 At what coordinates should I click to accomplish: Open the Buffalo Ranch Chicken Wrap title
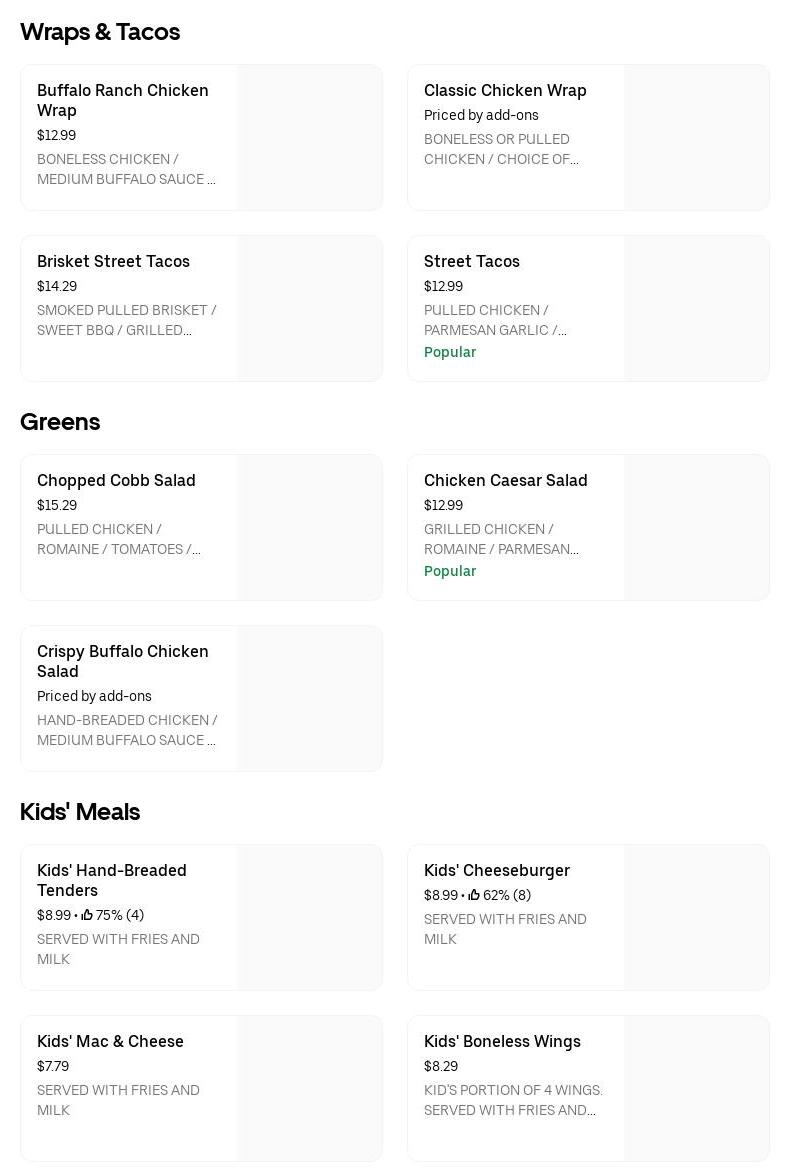123,100
